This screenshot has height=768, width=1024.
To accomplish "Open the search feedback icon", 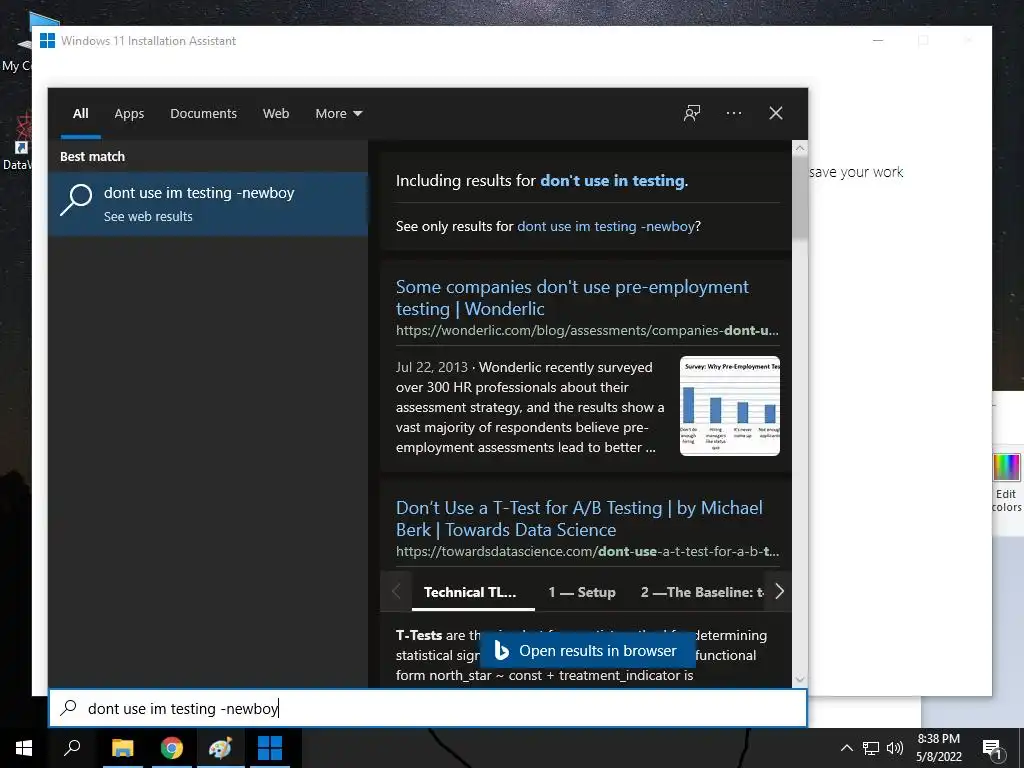I will 692,113.
